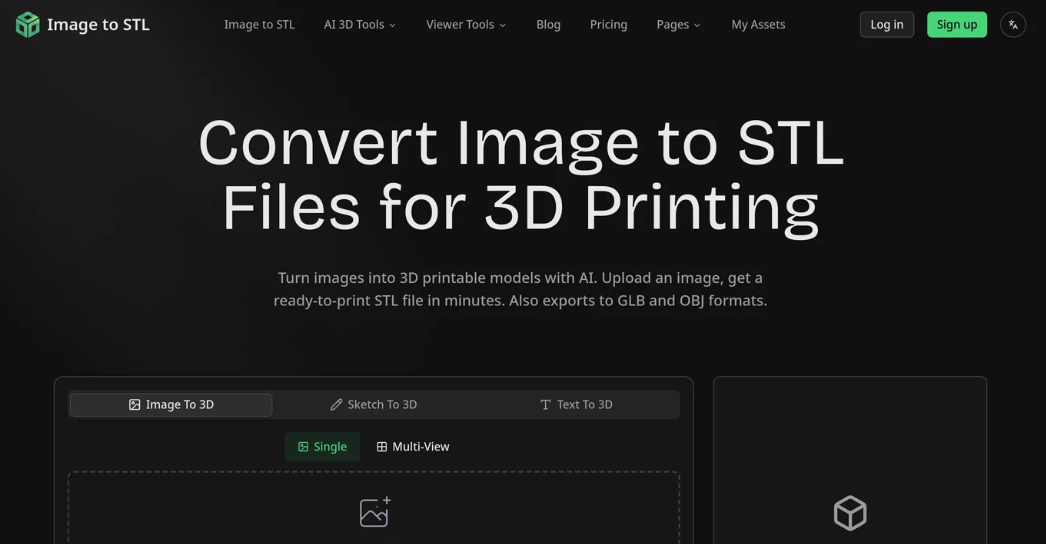The width and height of the screenshot is (1046, 544).
Task: Open the Viewer Tools dropdown menu
Action: [x=465, y=25]
